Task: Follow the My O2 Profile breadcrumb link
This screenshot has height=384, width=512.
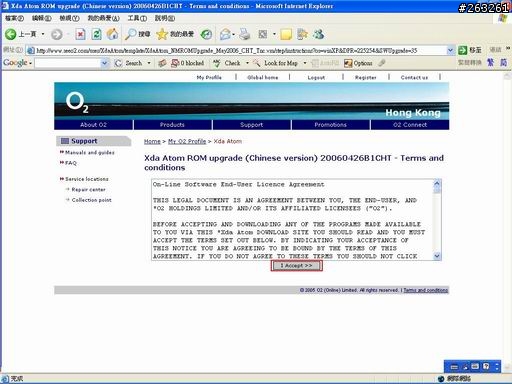Action: click(187, 141)
